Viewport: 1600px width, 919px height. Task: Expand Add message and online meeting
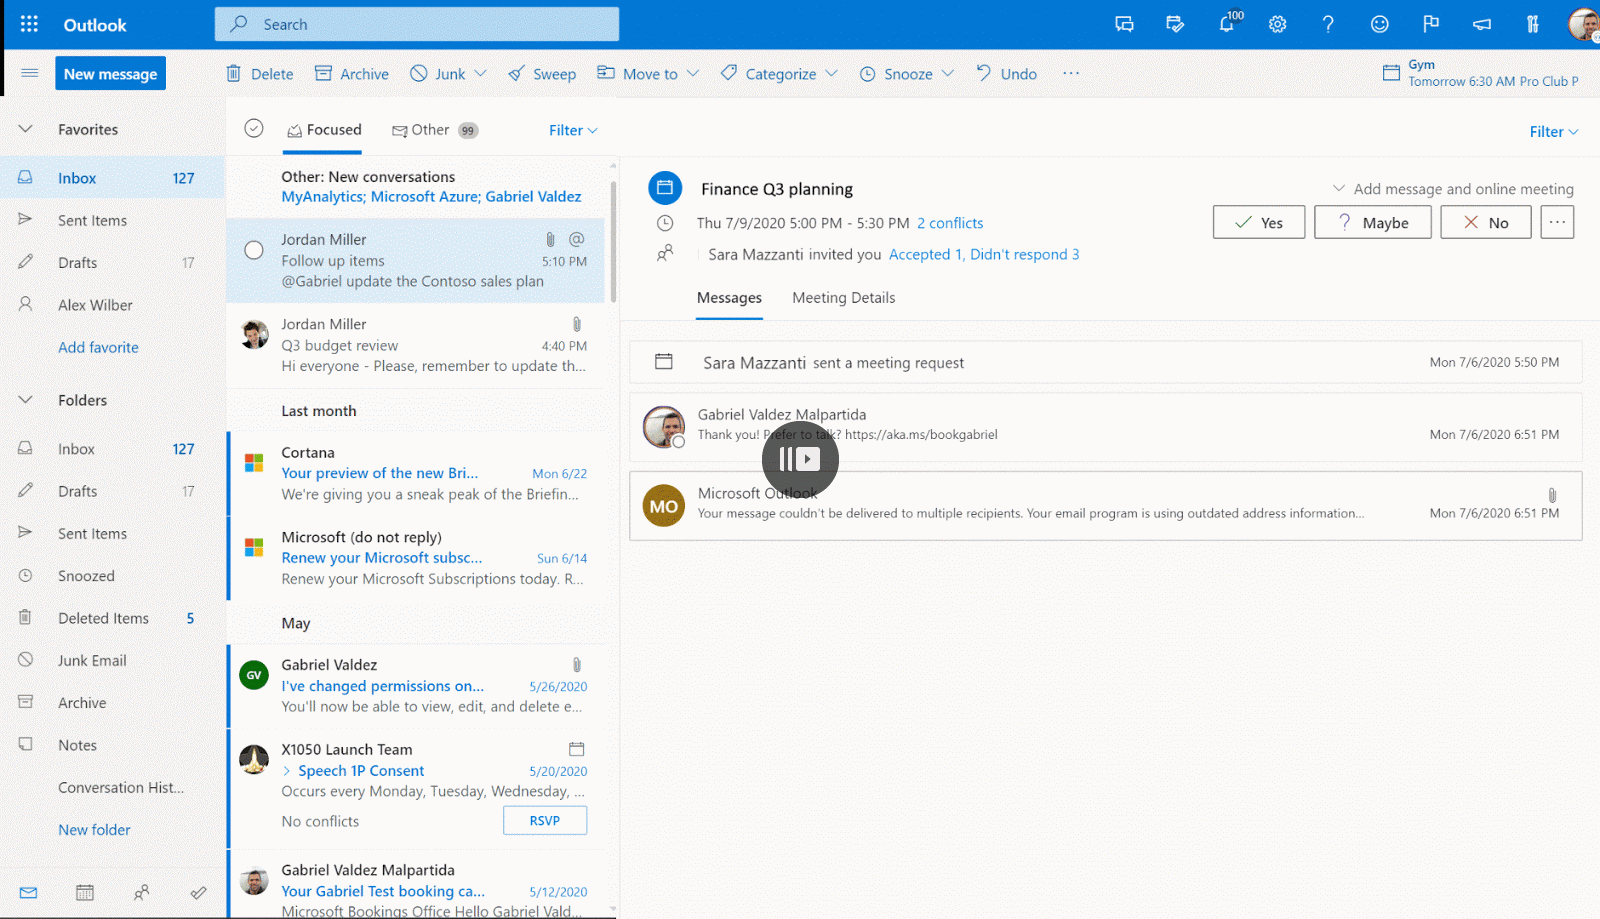[1453, 189]
